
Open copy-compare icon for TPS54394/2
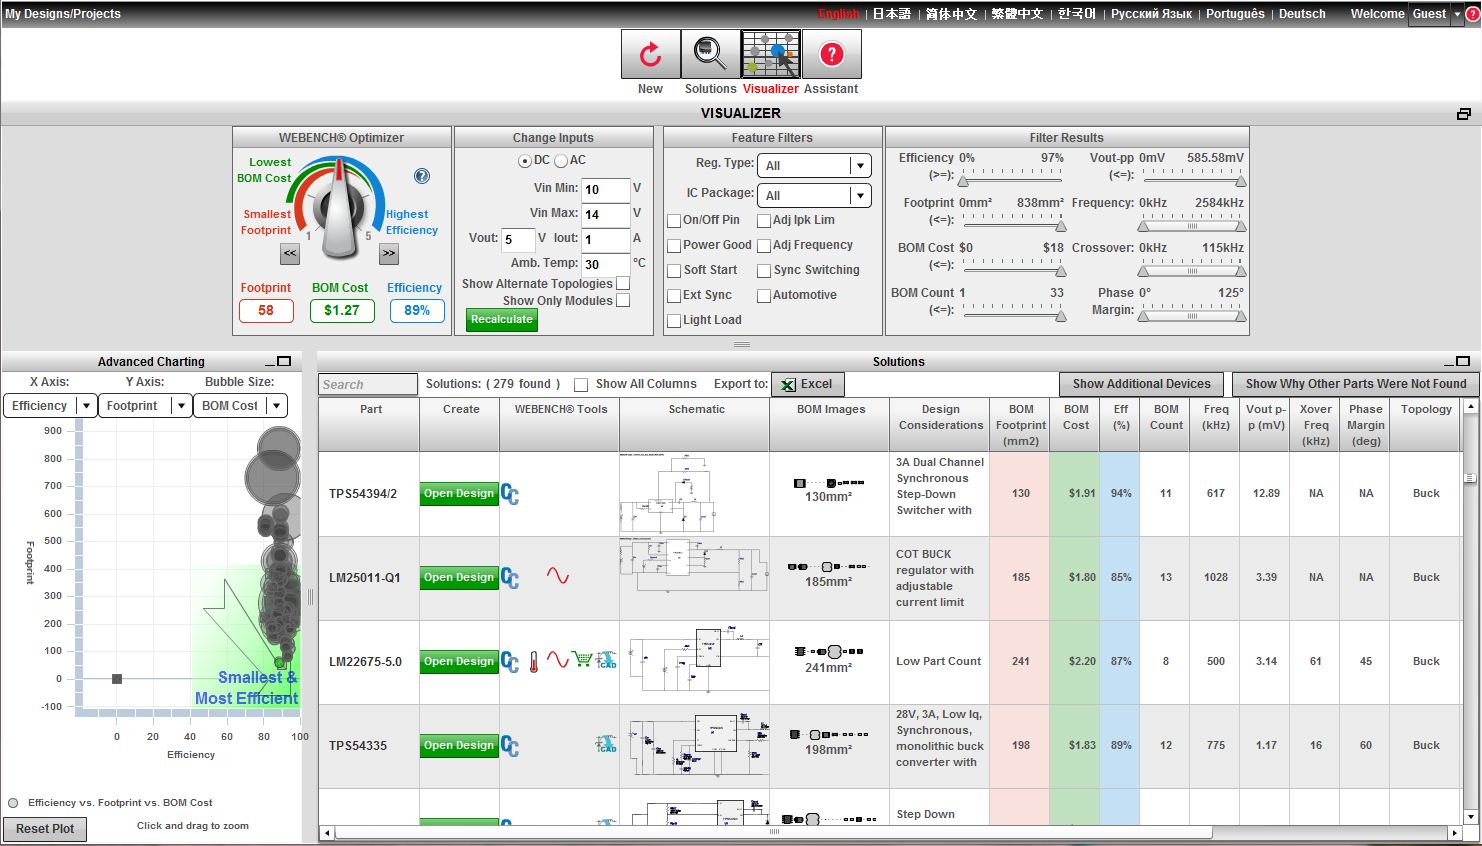coord(510,494)
